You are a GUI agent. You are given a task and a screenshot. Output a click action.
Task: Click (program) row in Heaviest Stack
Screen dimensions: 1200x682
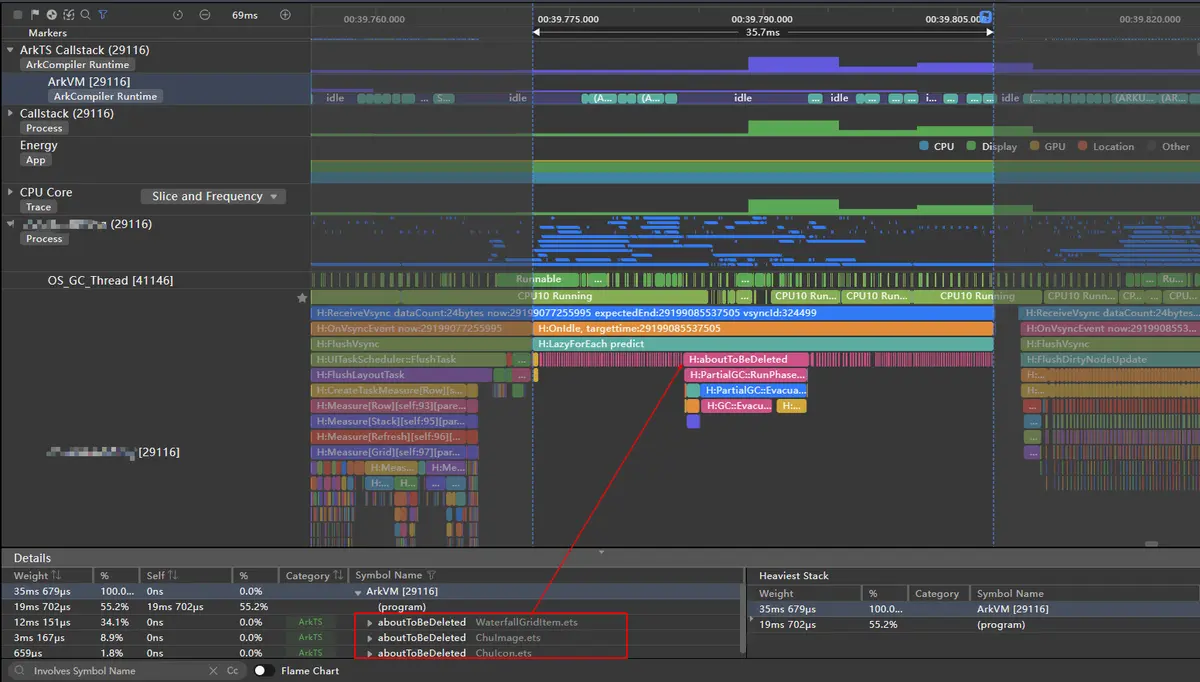(1001, 624)
